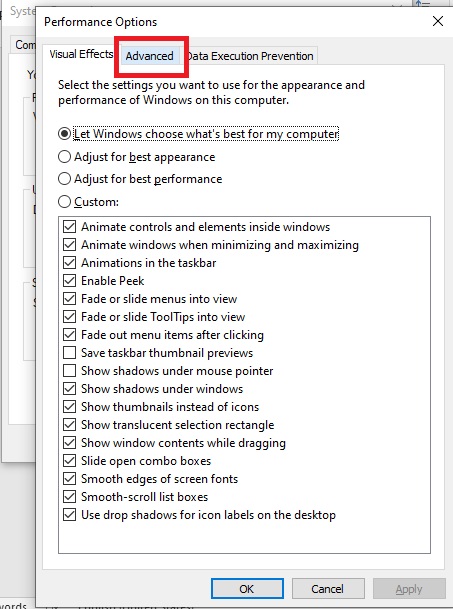453x609 pixels.
Task: Click the Cancel button
Action: point(328,589)
